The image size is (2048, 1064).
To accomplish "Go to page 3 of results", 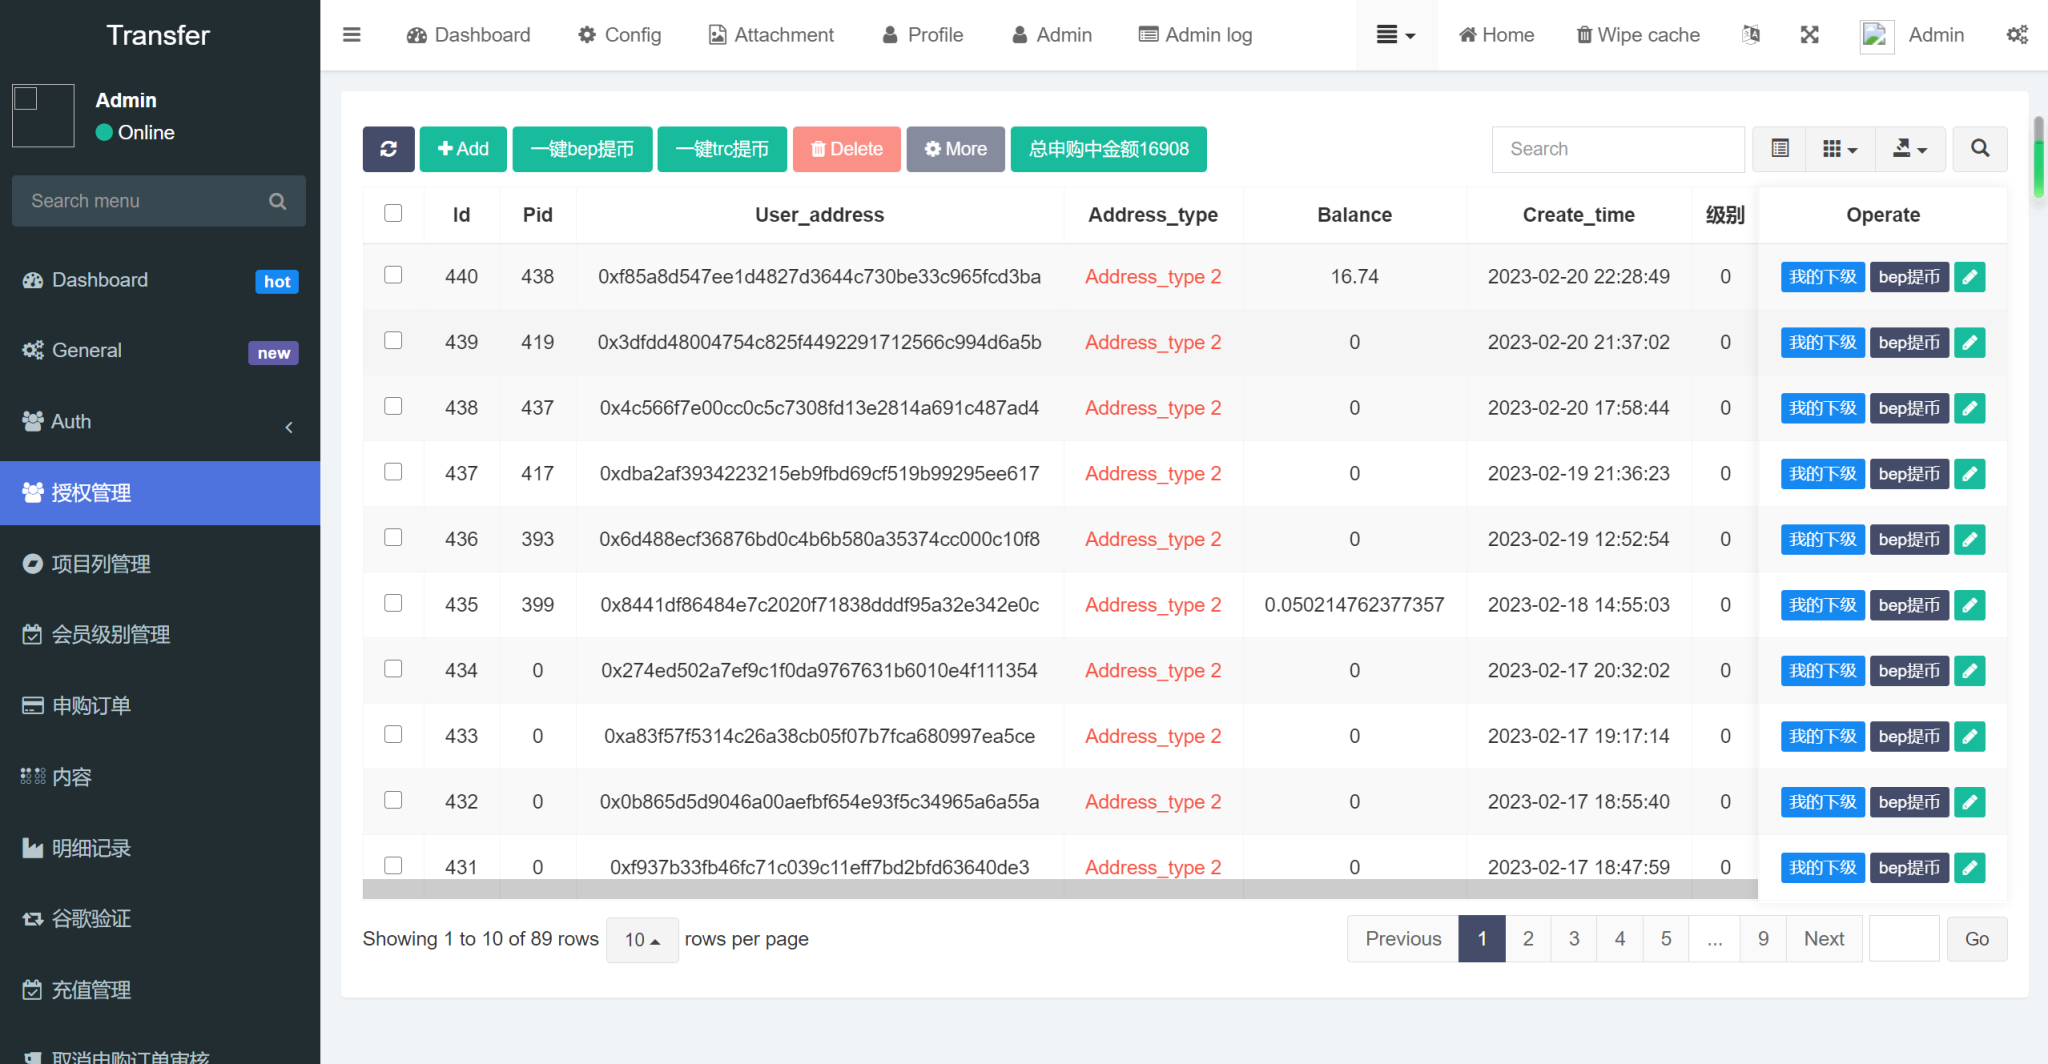I will pos(1574,939).
